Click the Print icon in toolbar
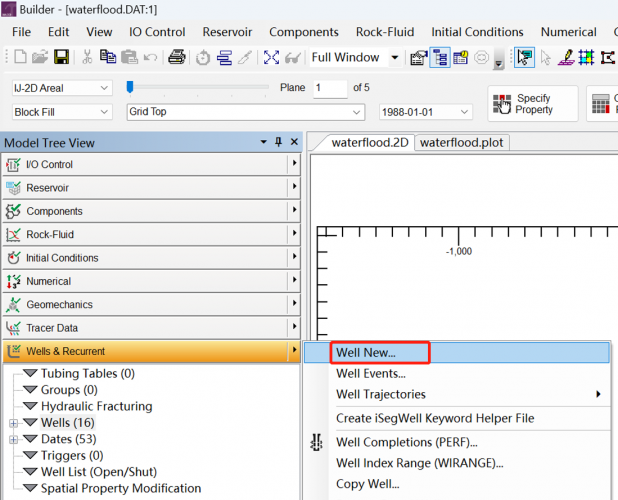Viewport: 618px width, 500px height. (x=176, y=58)
